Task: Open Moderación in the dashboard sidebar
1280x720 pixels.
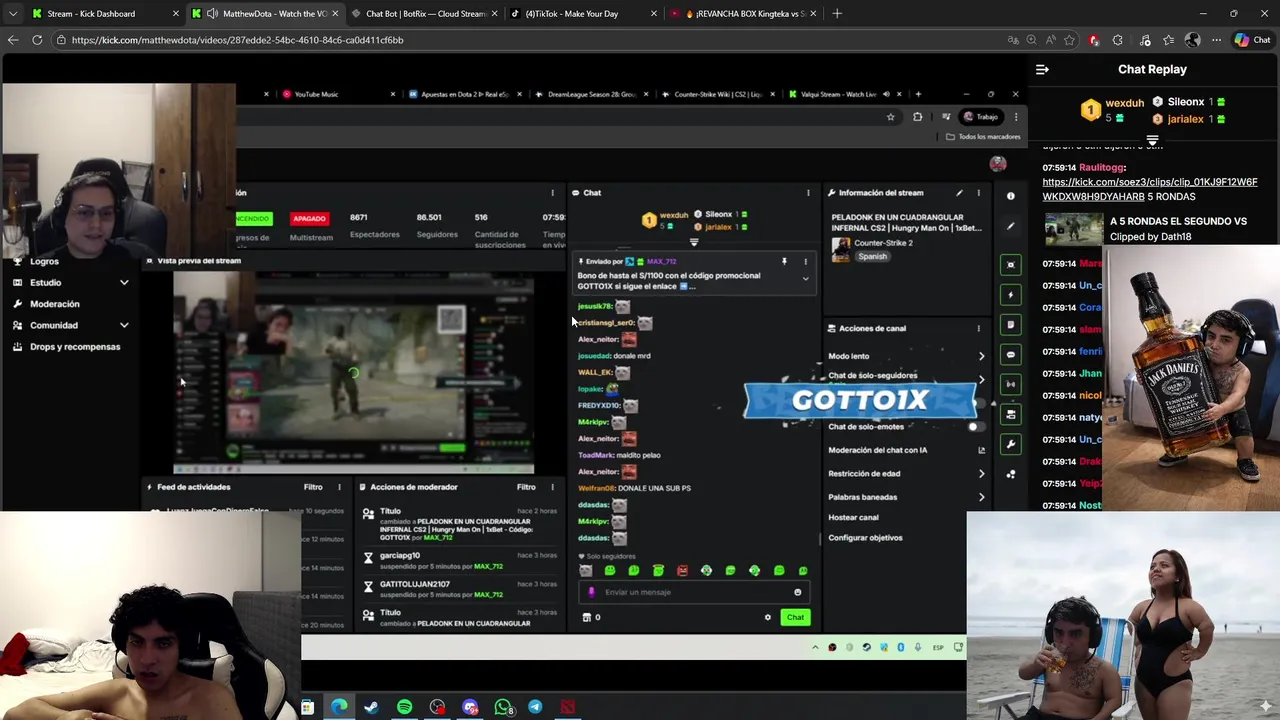Action: pos(55,304)
